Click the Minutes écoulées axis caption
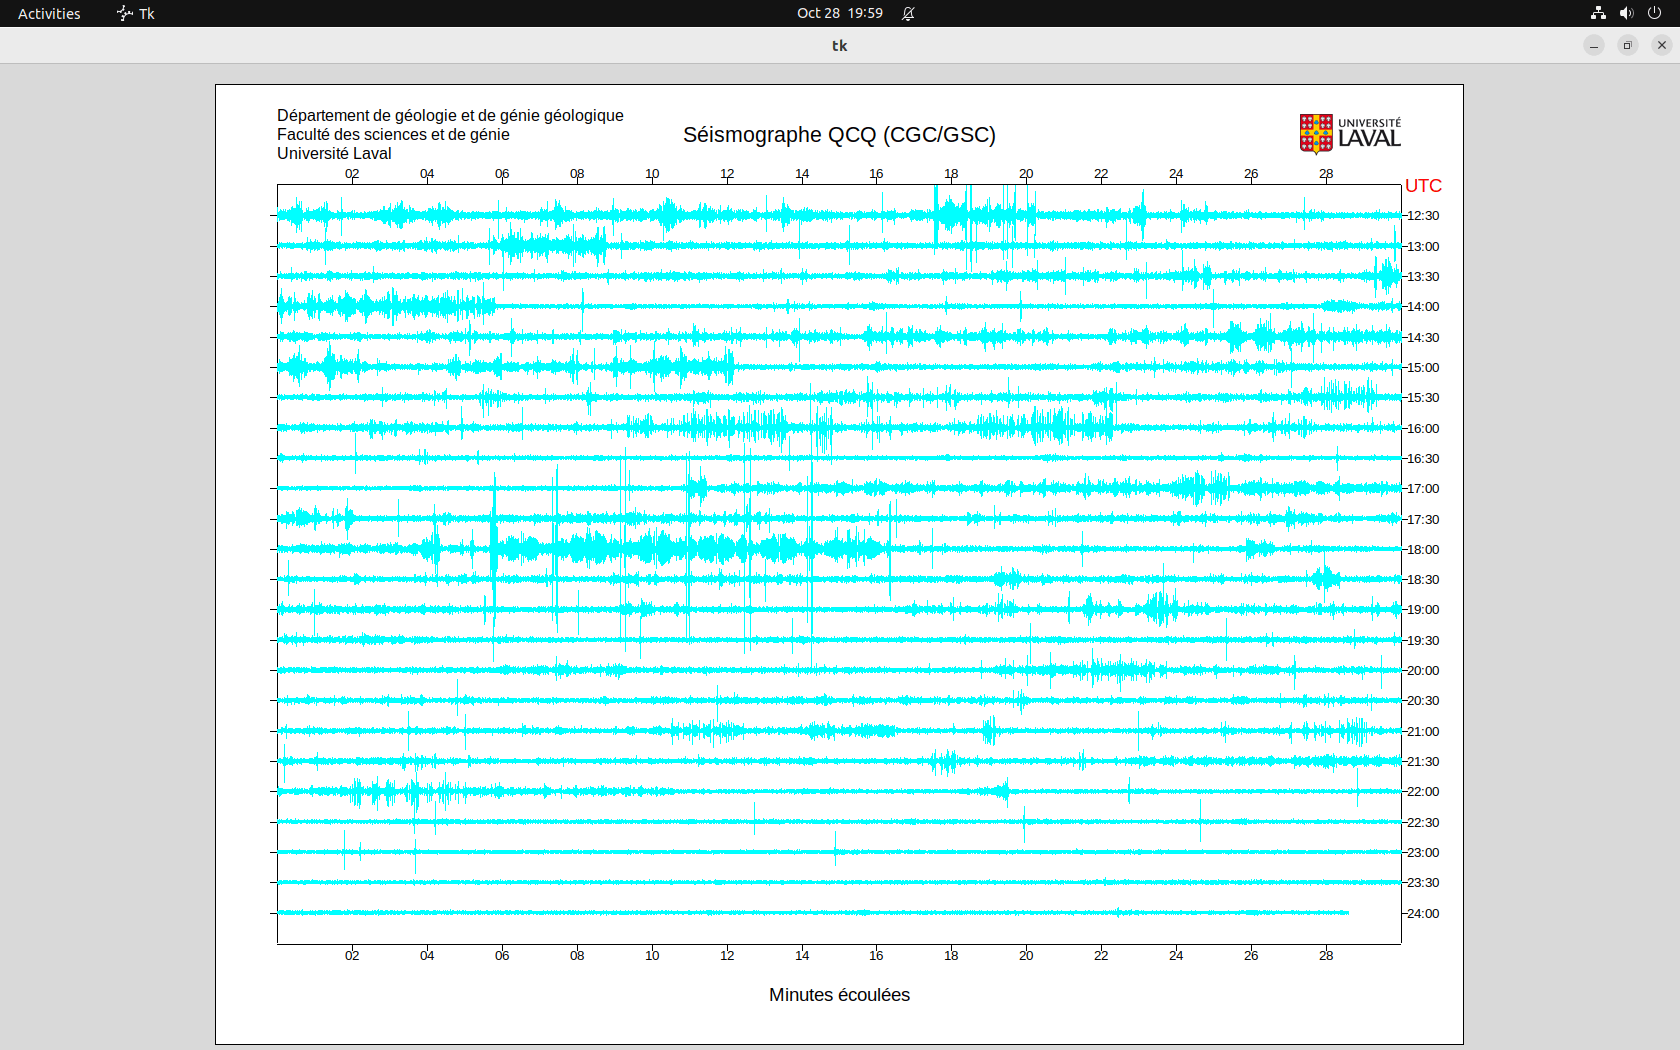 coord(839,995)
